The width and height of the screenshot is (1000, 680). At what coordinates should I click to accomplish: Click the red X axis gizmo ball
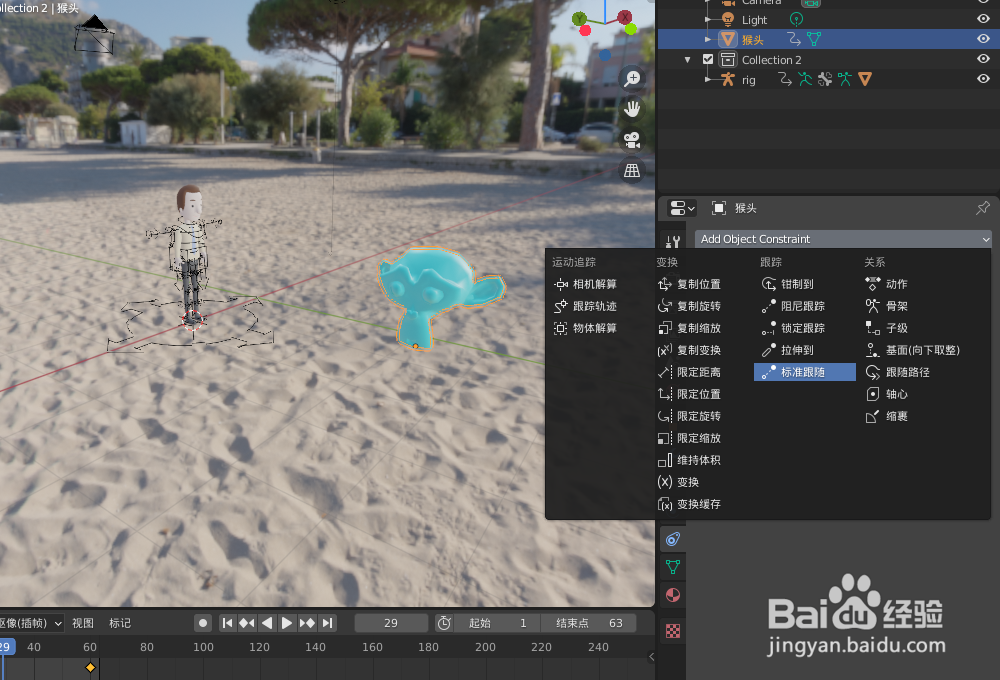click(x=624, y=17)
